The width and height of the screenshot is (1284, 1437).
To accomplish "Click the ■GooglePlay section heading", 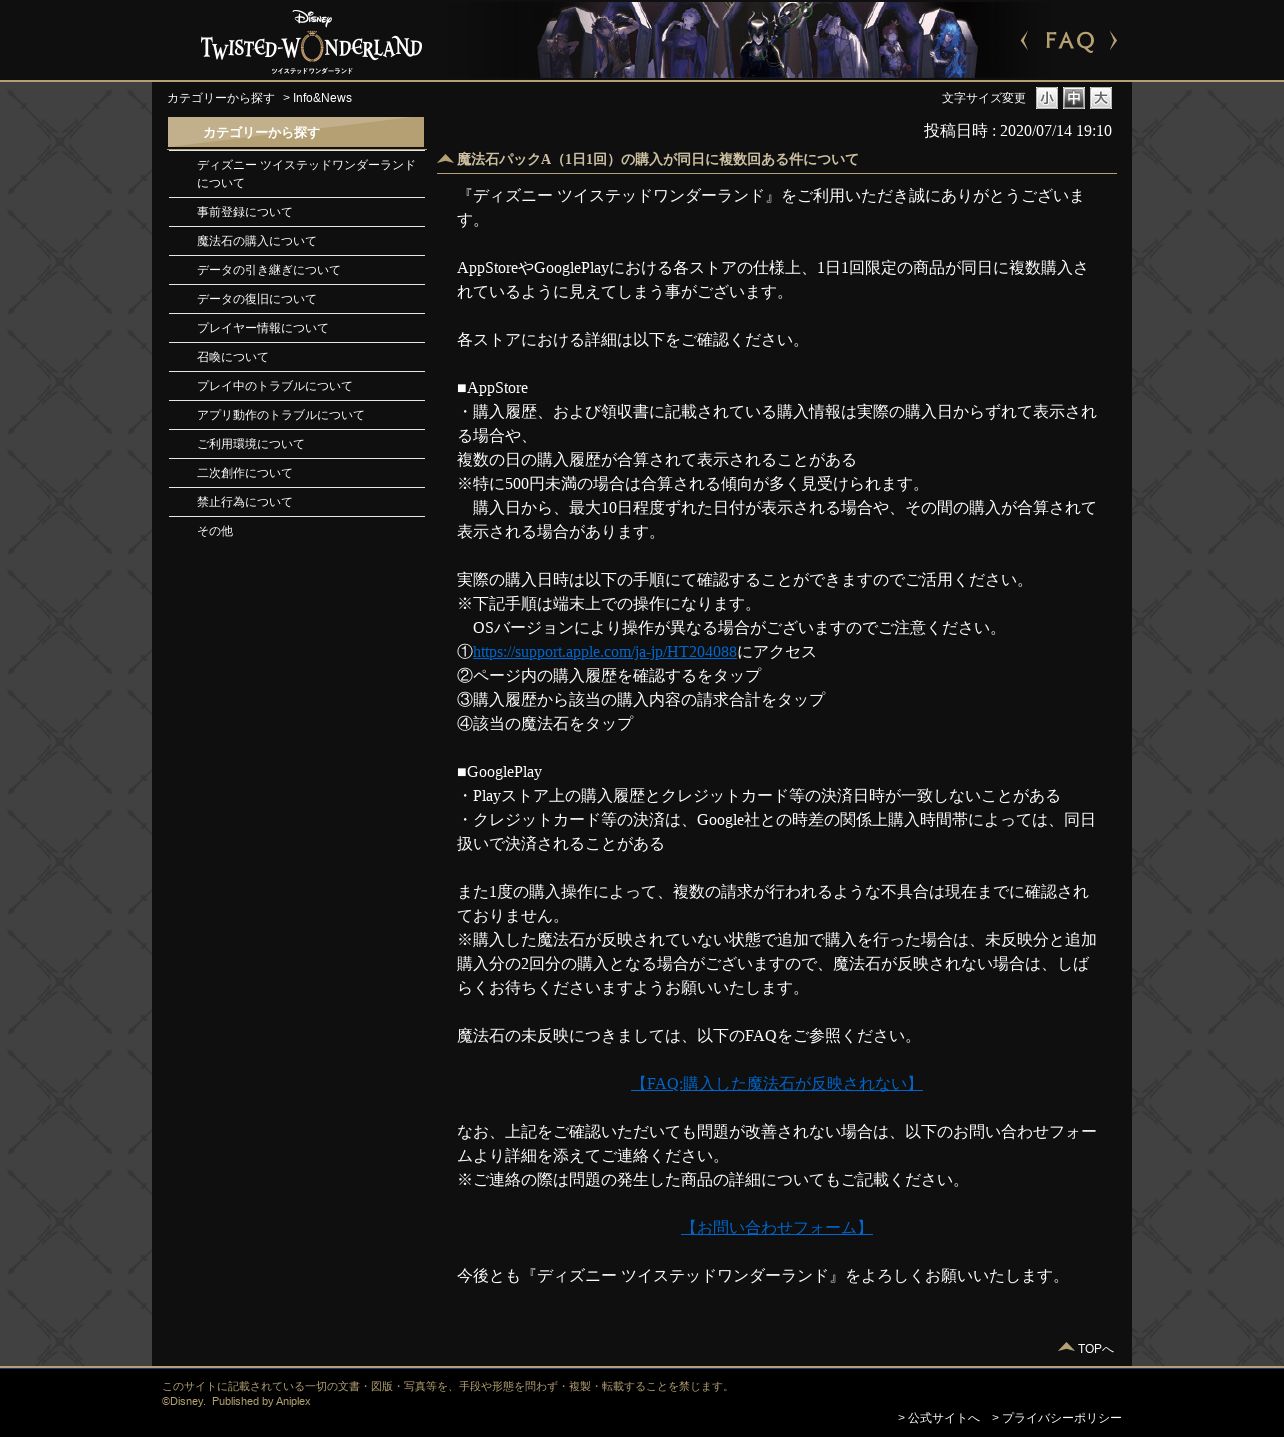I will pos(499,772).
